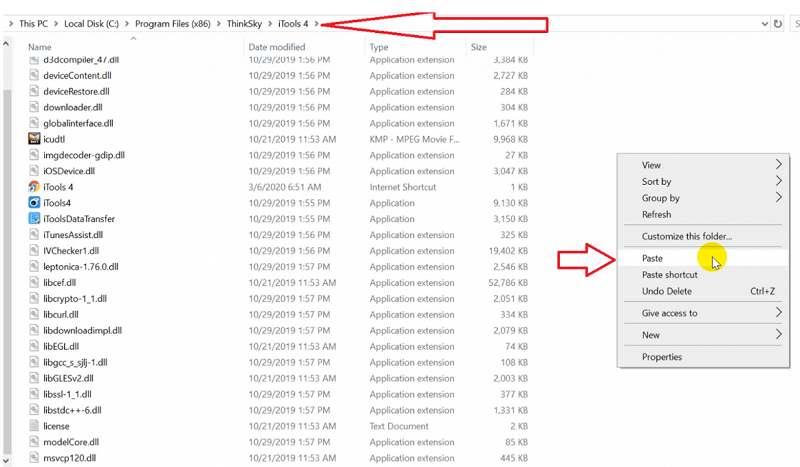Select the icudtl KMP media file icon
The height and width of the screenshot is (467, 800).
(x=34, y=139)
